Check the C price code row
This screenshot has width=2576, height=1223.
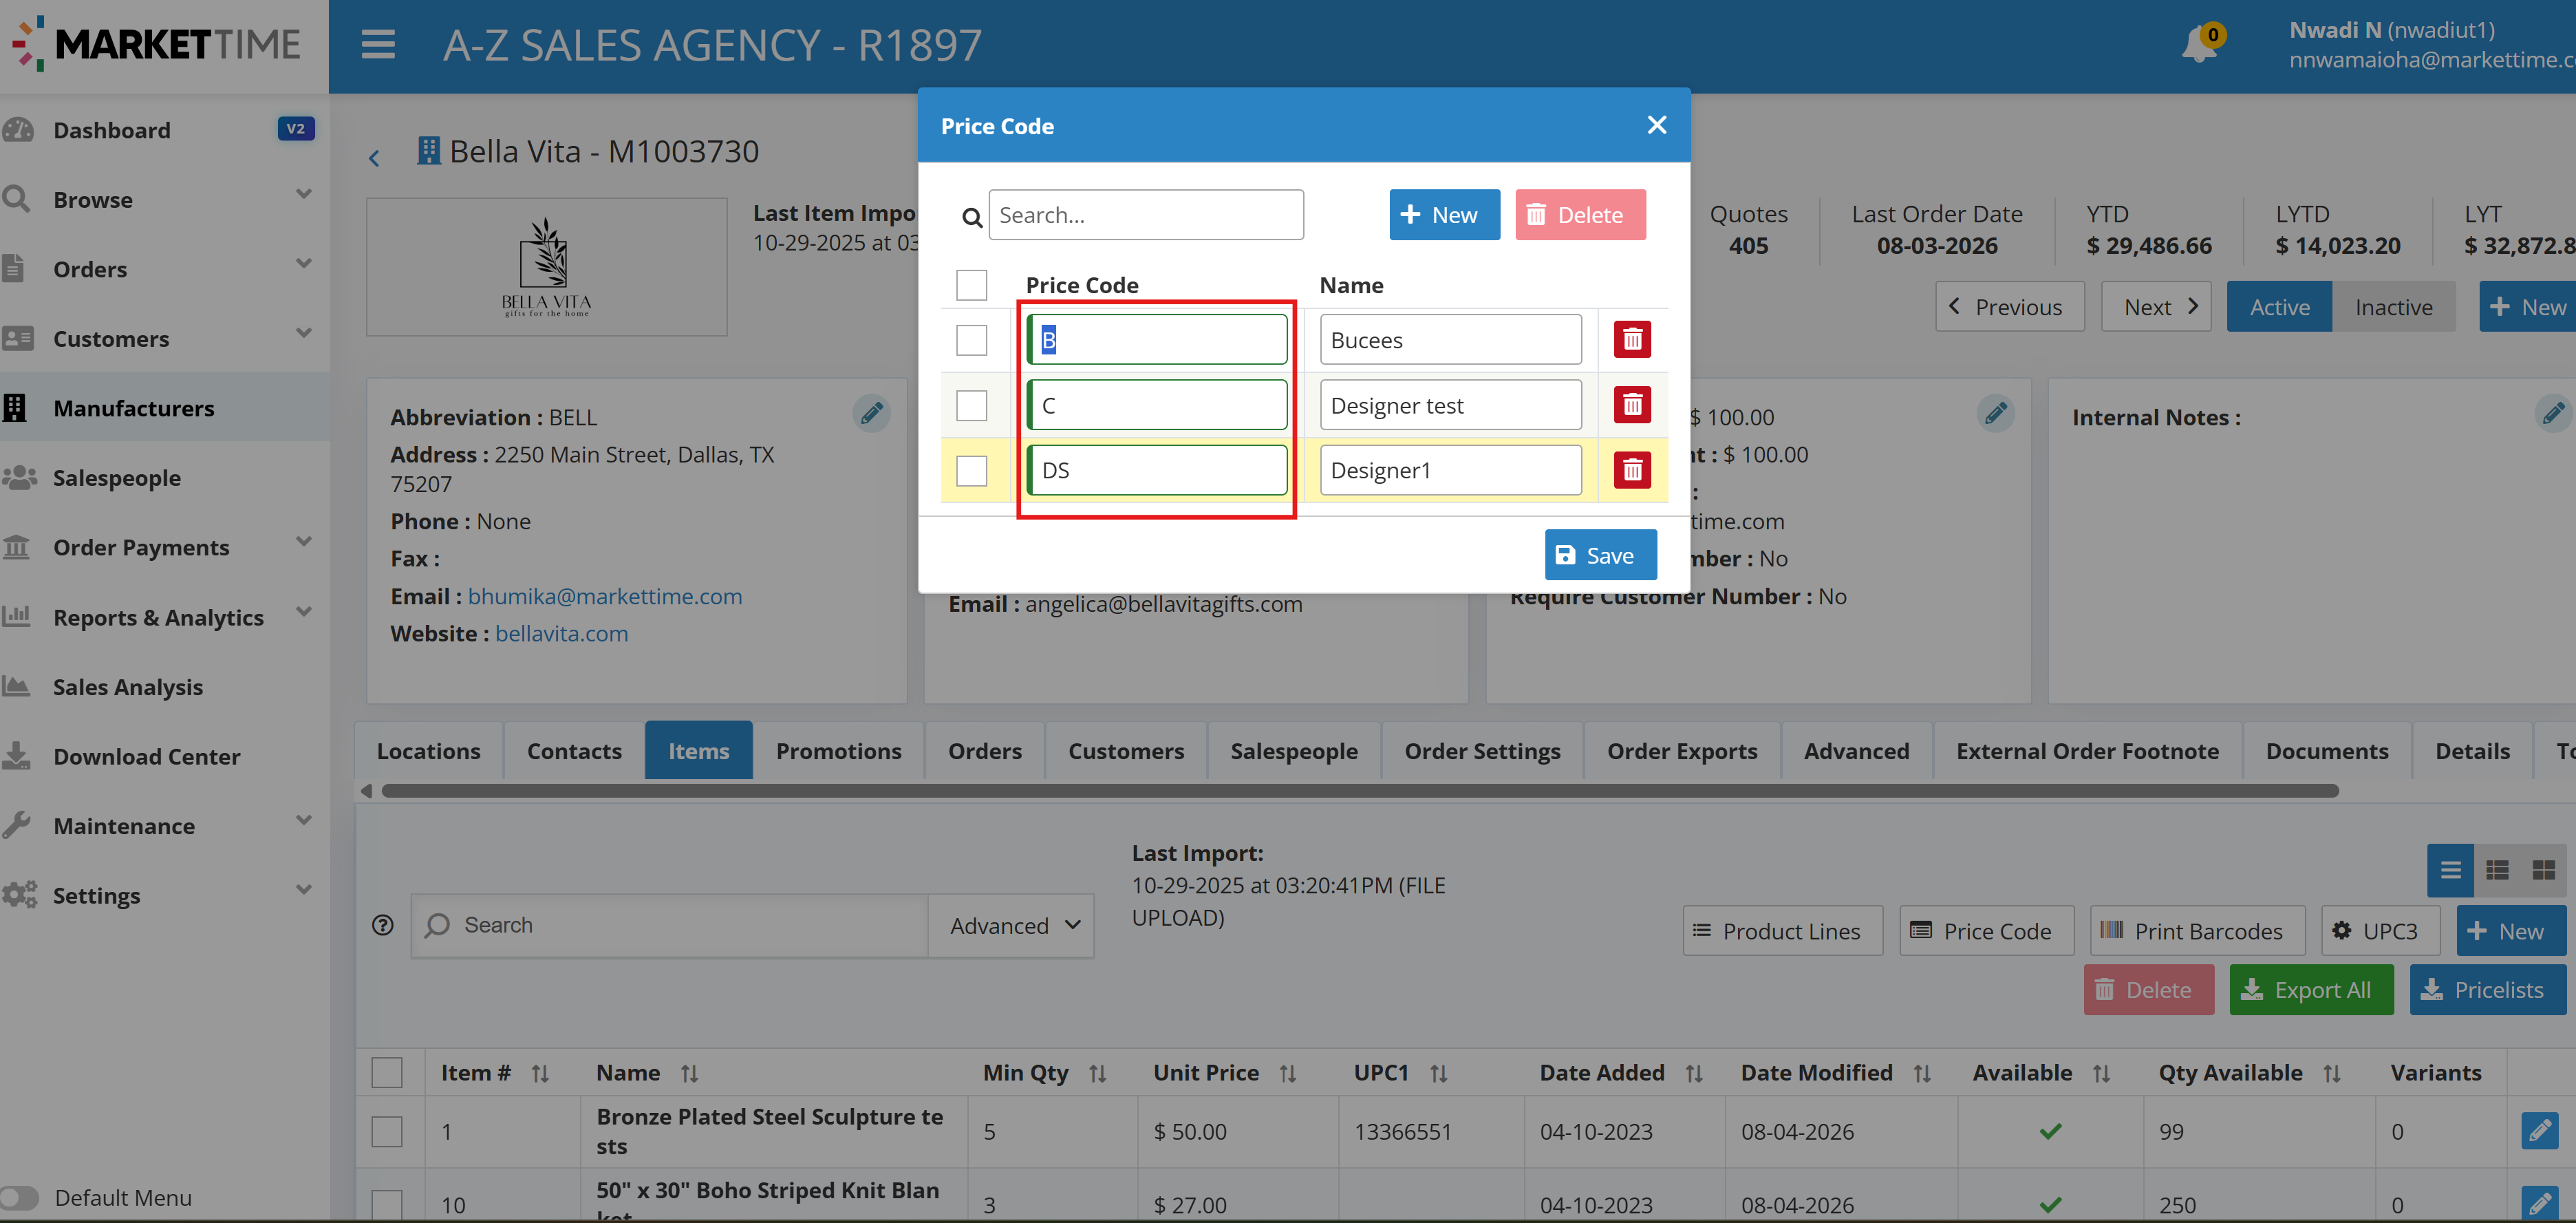click(x=971, y=405)
